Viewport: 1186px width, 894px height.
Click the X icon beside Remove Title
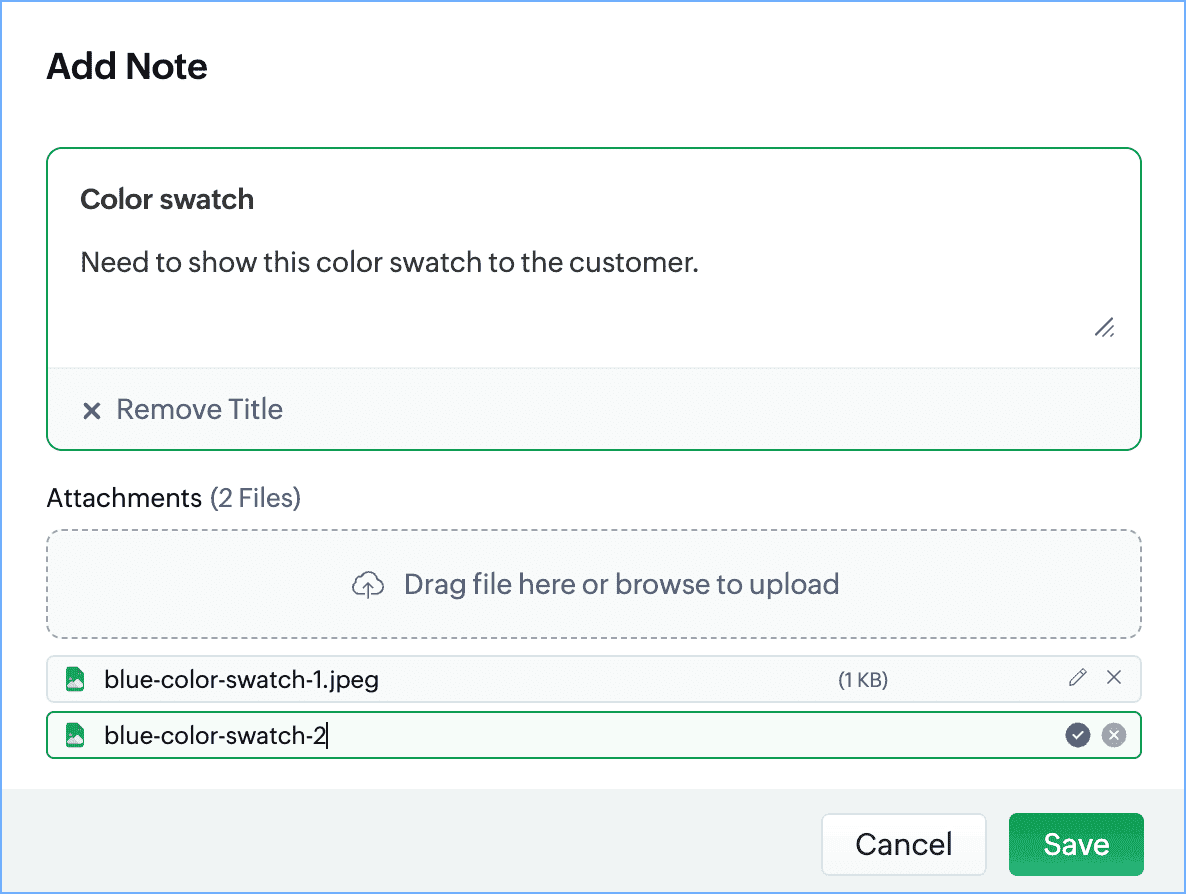pyautogui.click(x=91, y=410)
